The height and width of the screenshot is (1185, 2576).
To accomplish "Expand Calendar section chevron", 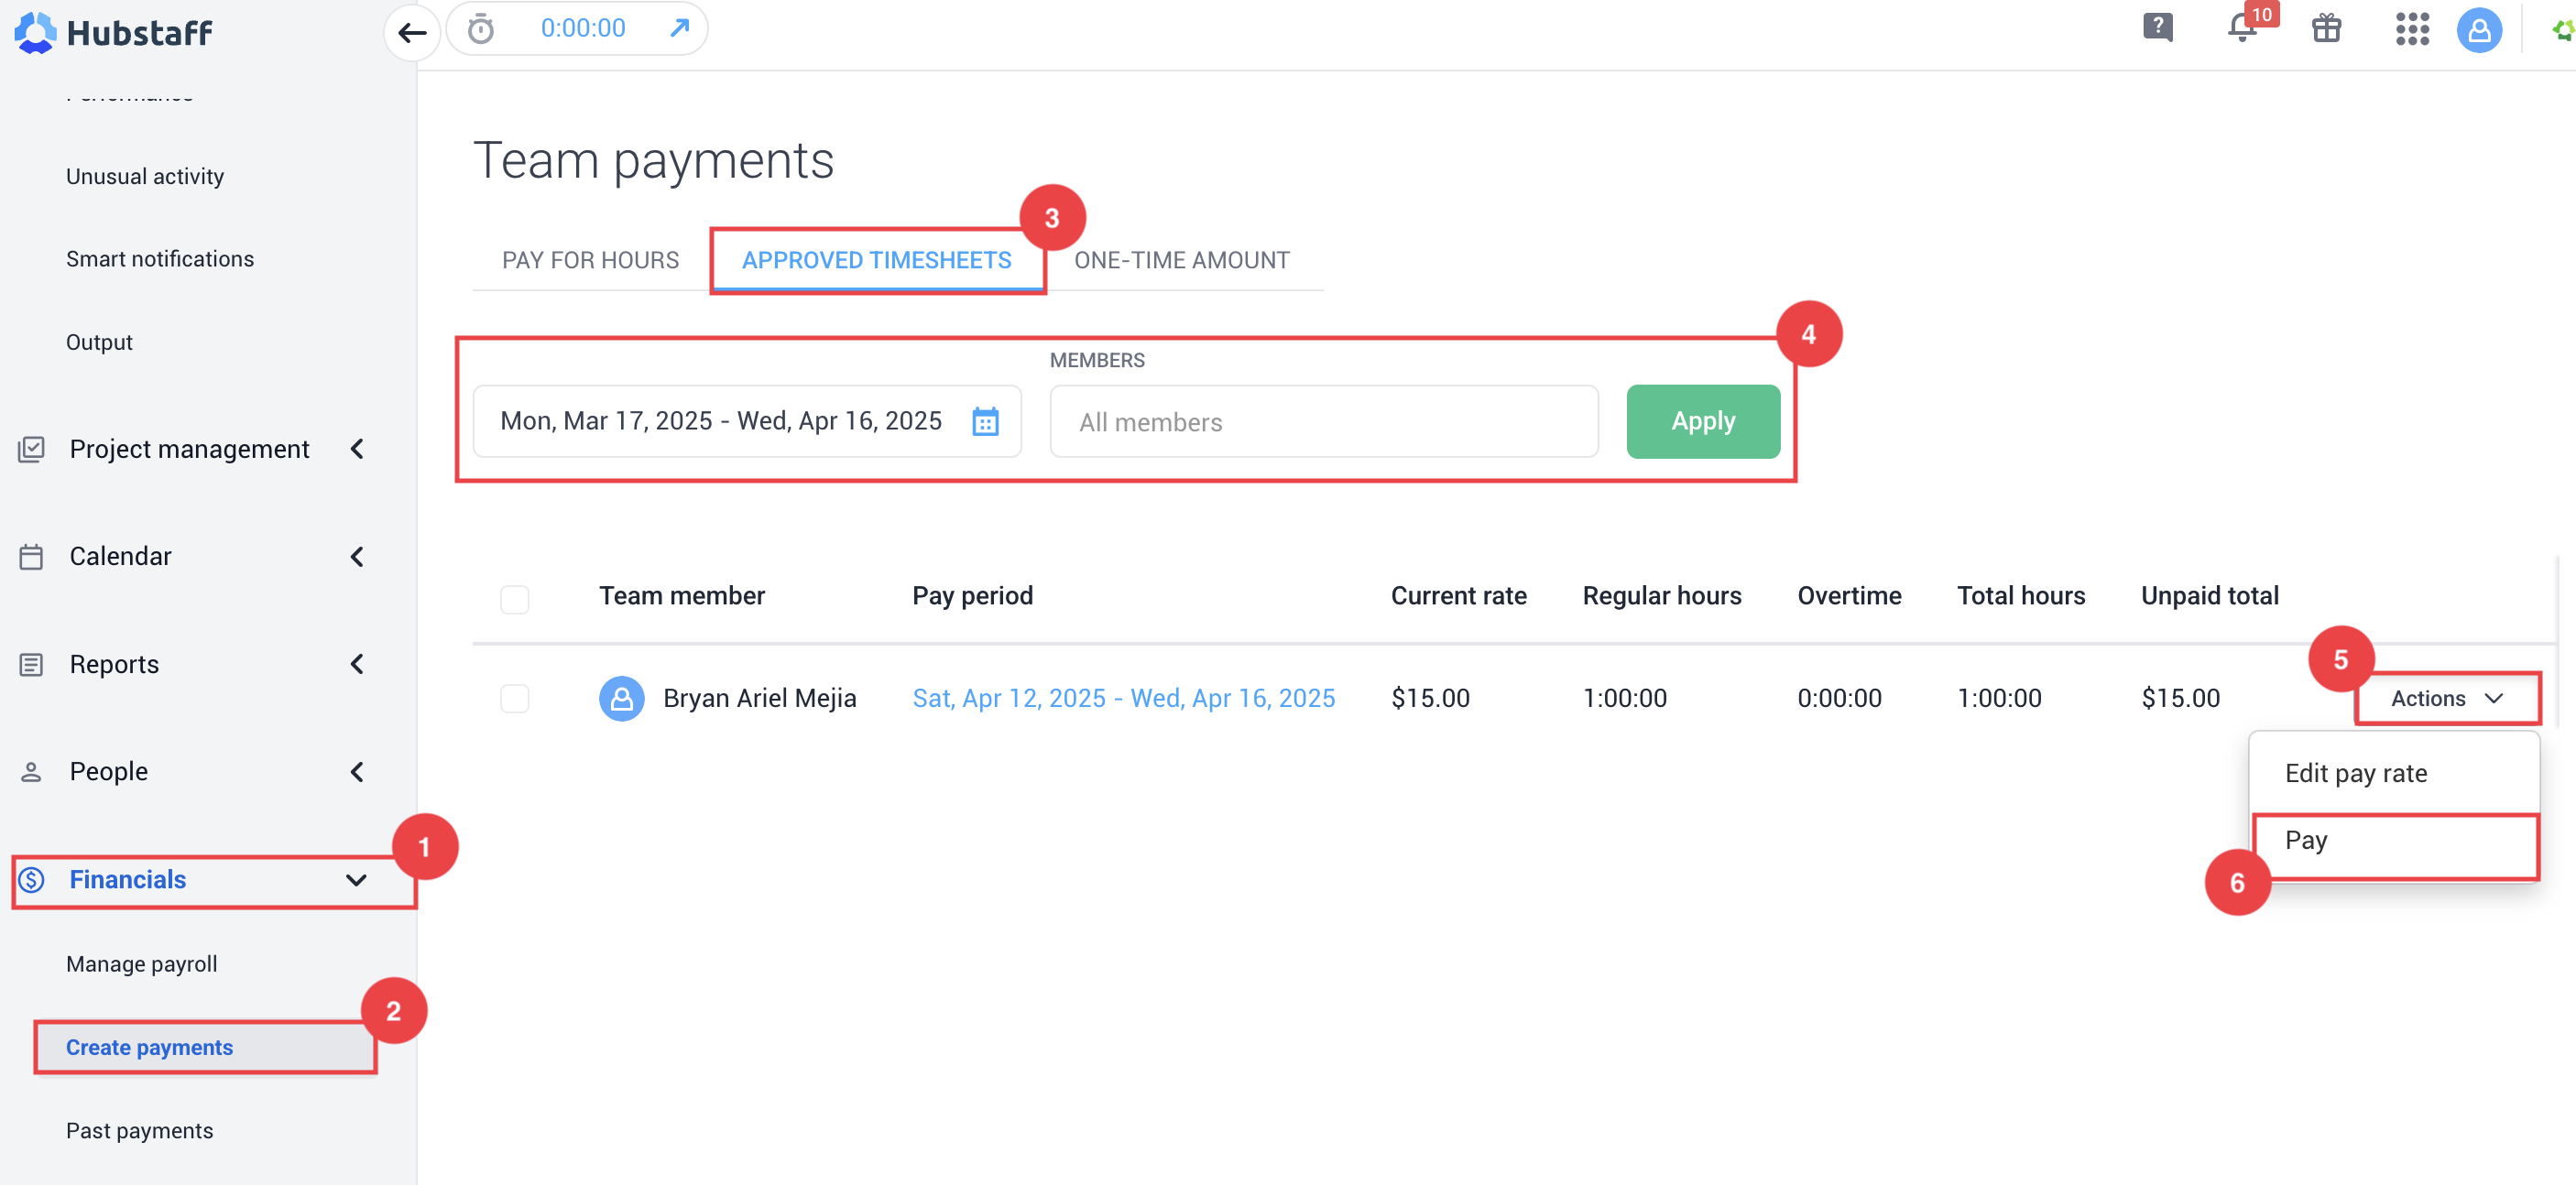I will click(x=357, y=557).
